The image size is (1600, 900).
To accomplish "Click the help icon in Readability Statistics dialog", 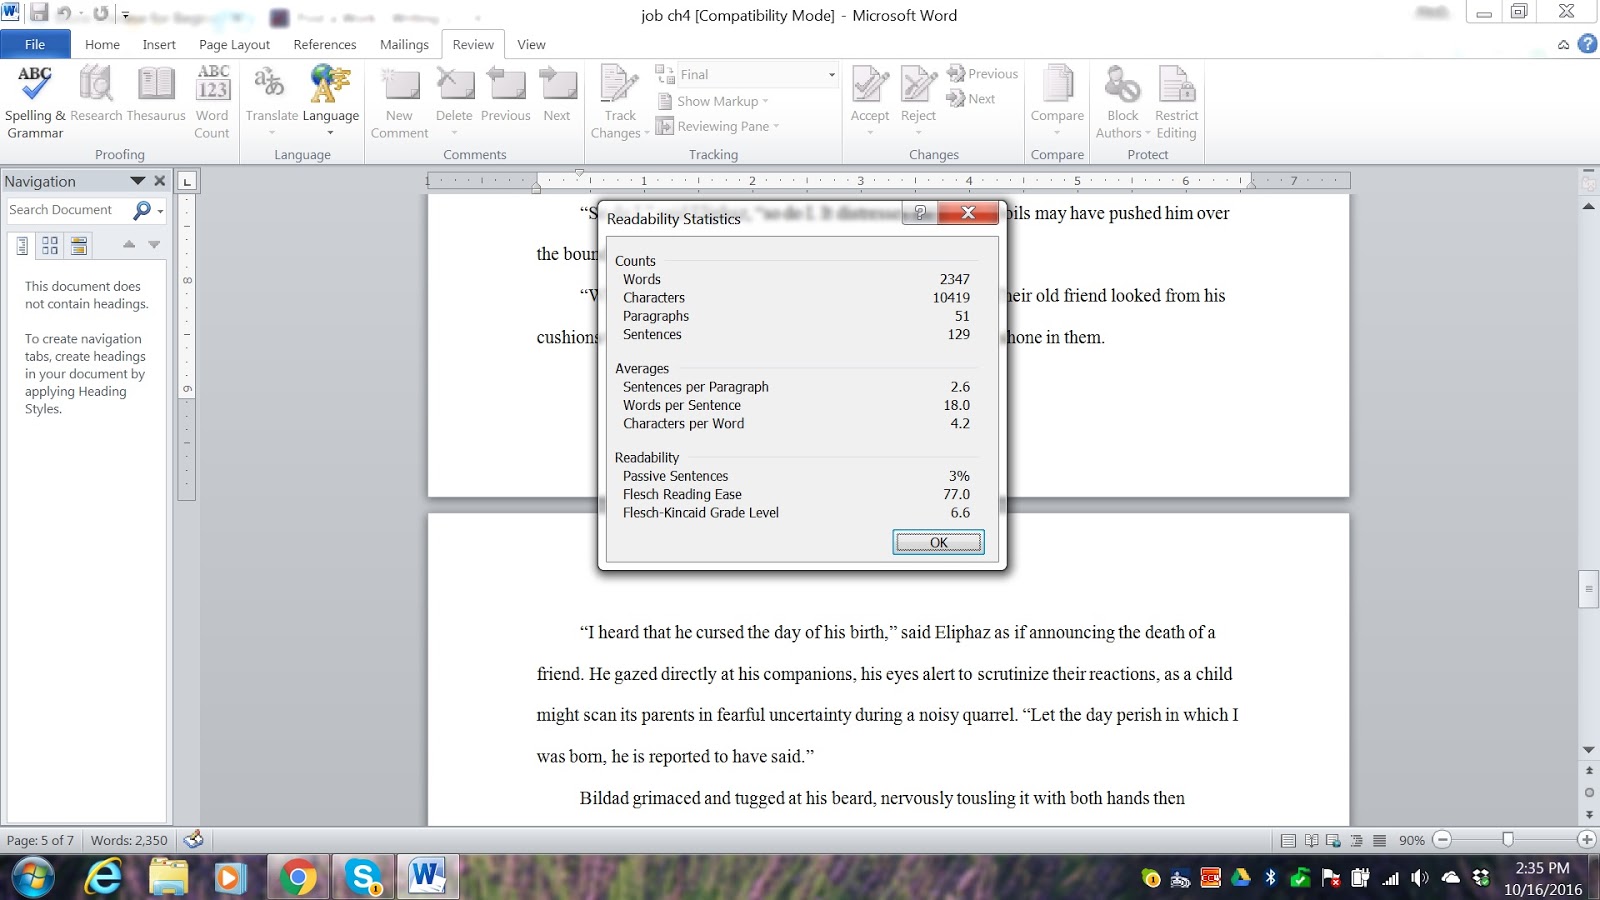I will [x=920, y=213].
